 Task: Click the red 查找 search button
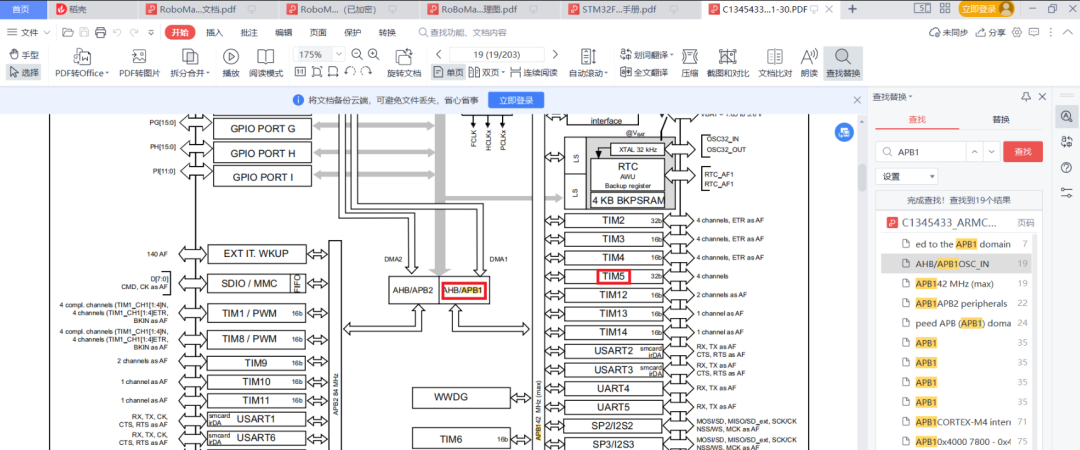pyautogui.click(x=1022, y=151)
